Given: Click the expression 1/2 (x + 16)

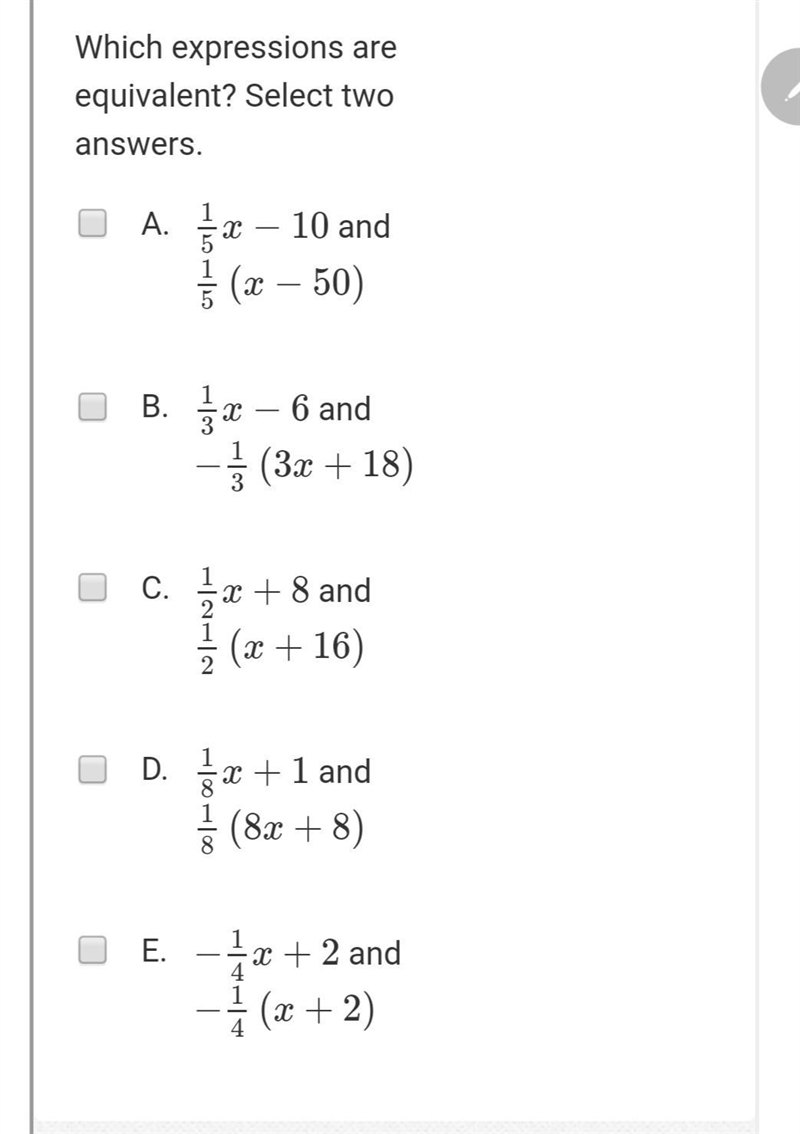Looking at the screenshot, I should (281, 648).
